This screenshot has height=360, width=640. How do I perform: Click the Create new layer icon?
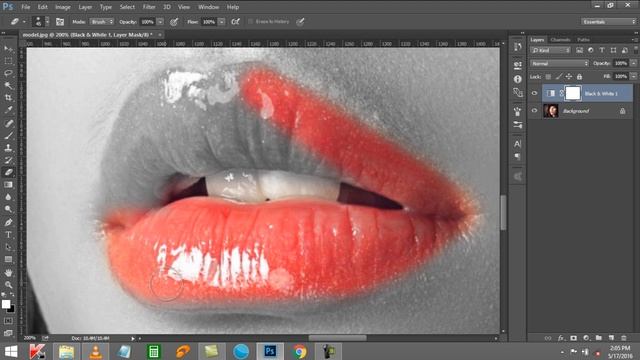[x=611, y=338]
